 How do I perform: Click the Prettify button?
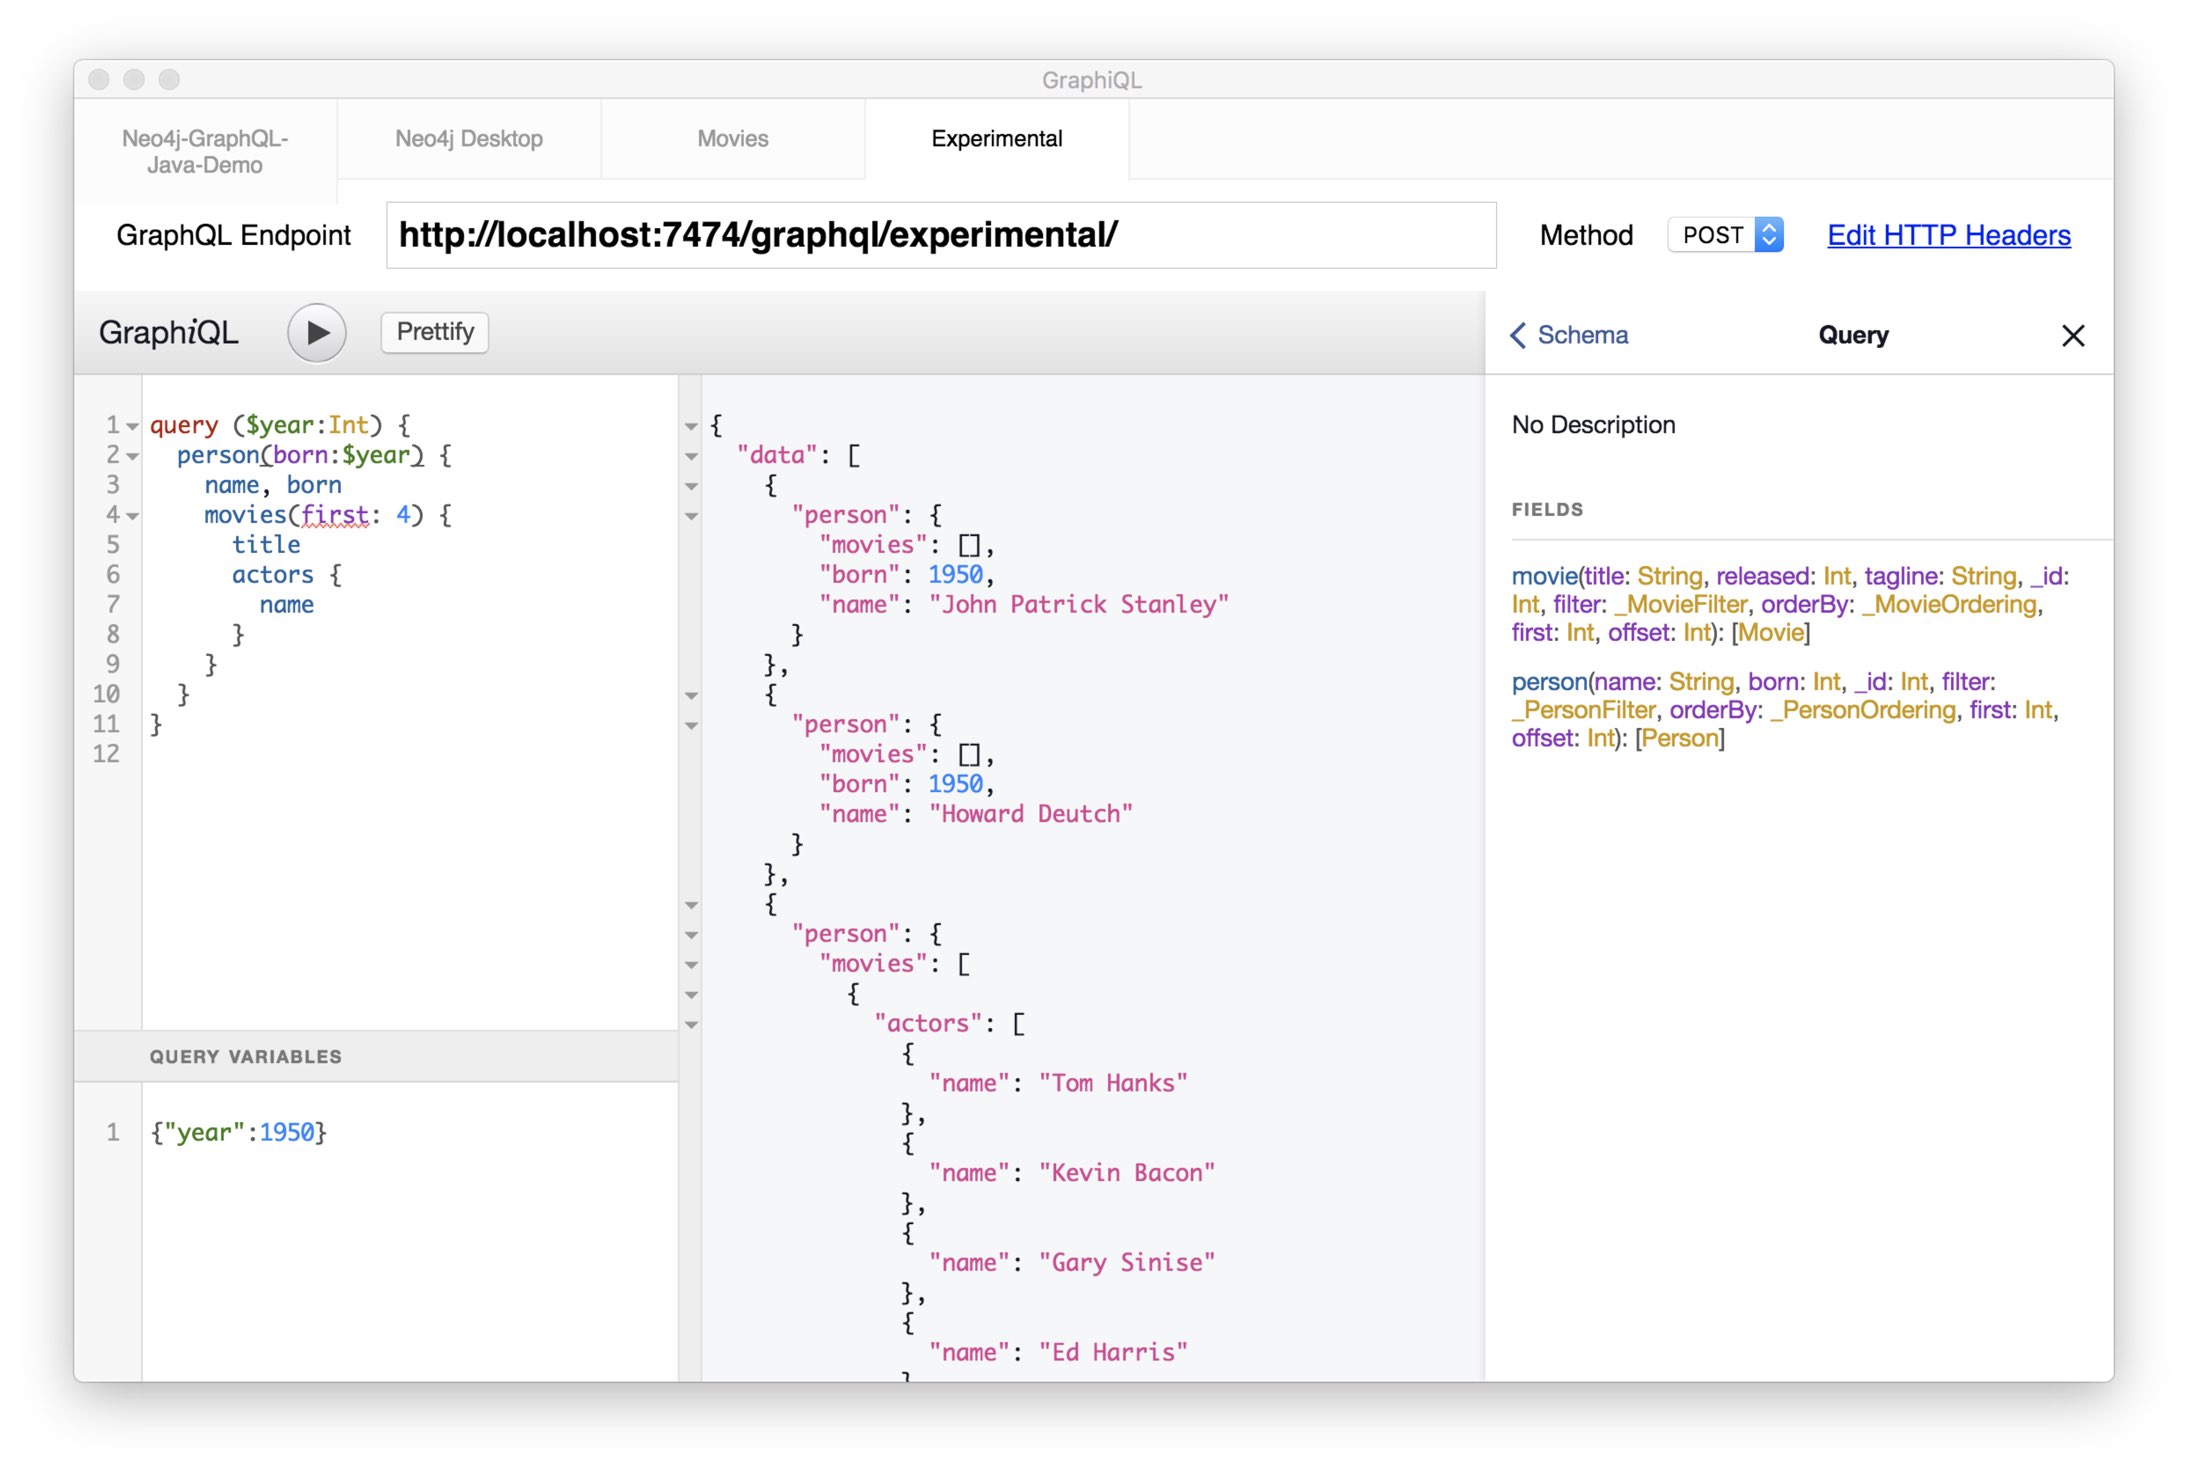(434, 332)
